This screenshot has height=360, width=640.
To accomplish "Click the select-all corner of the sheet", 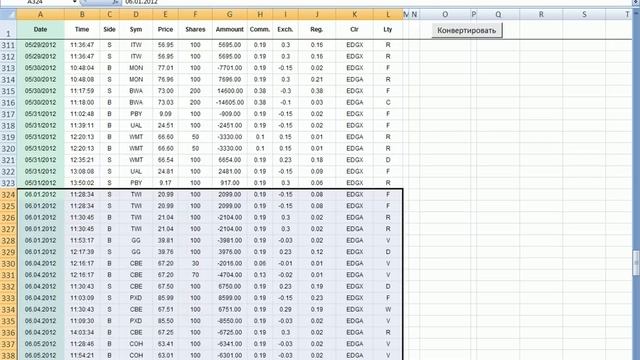I will point(8,15).
